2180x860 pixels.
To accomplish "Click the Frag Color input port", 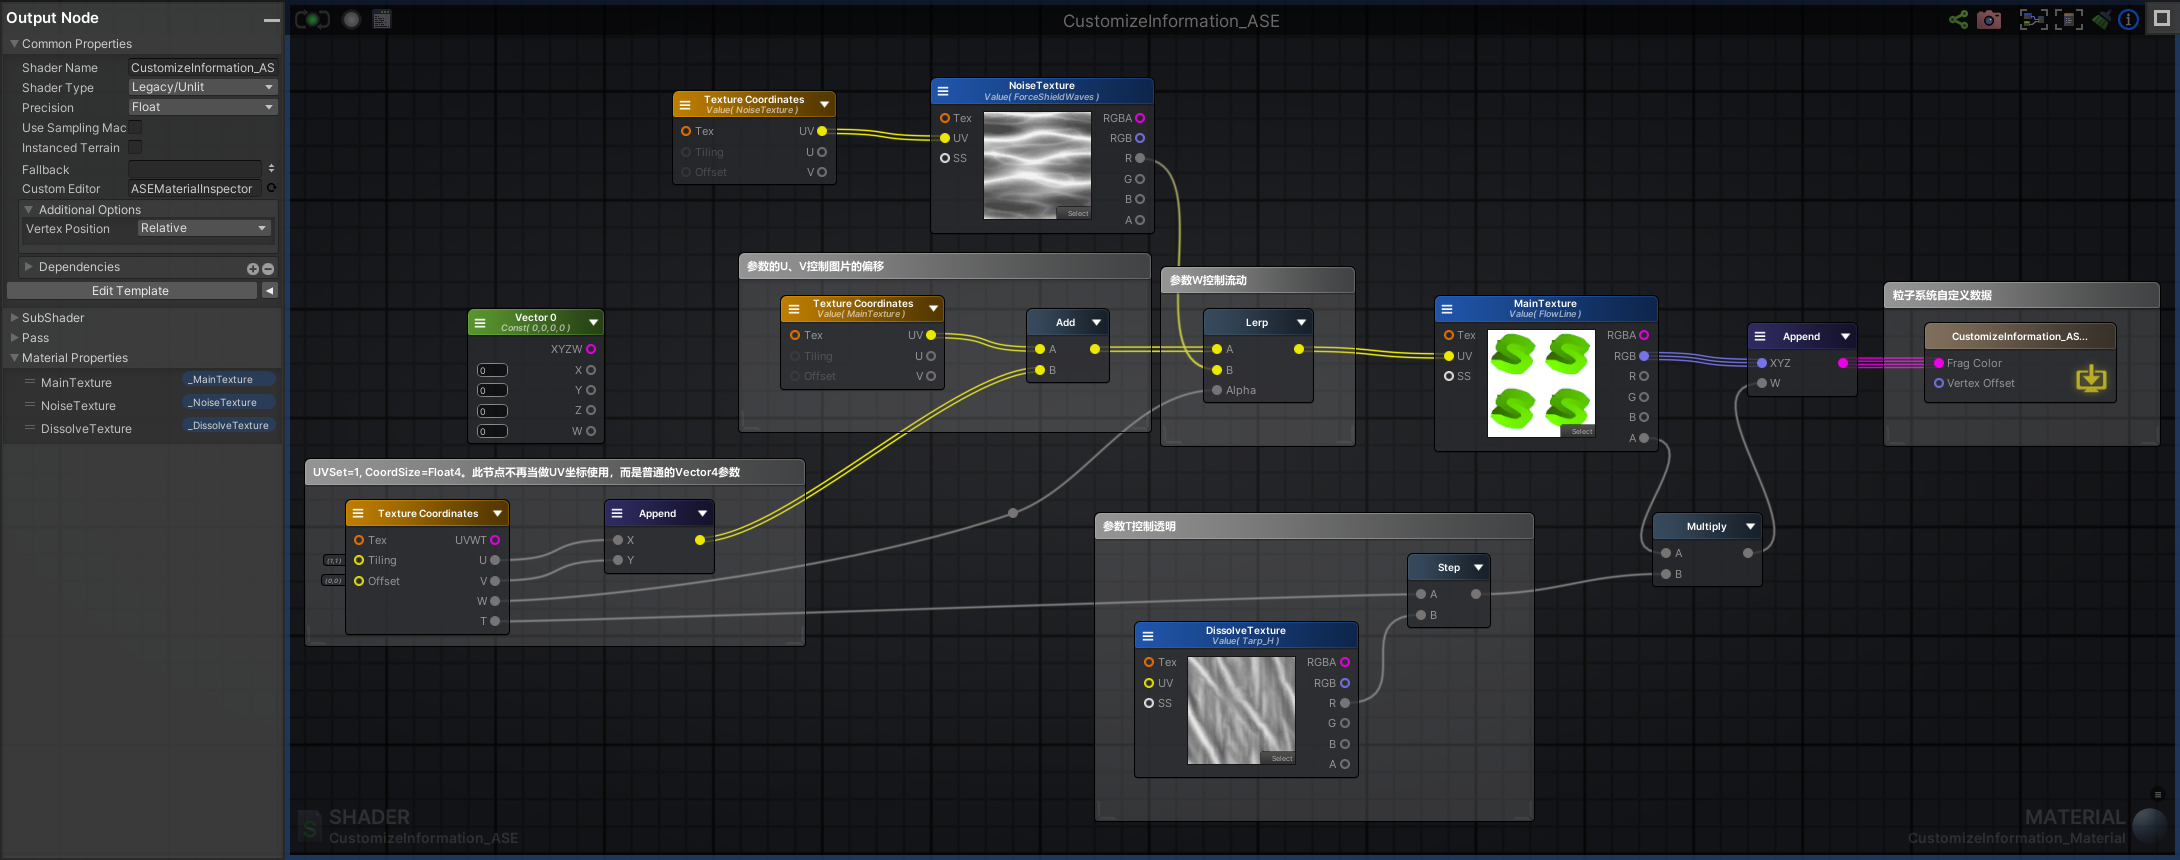I will pyautogui.click(x=1939, y=363).
